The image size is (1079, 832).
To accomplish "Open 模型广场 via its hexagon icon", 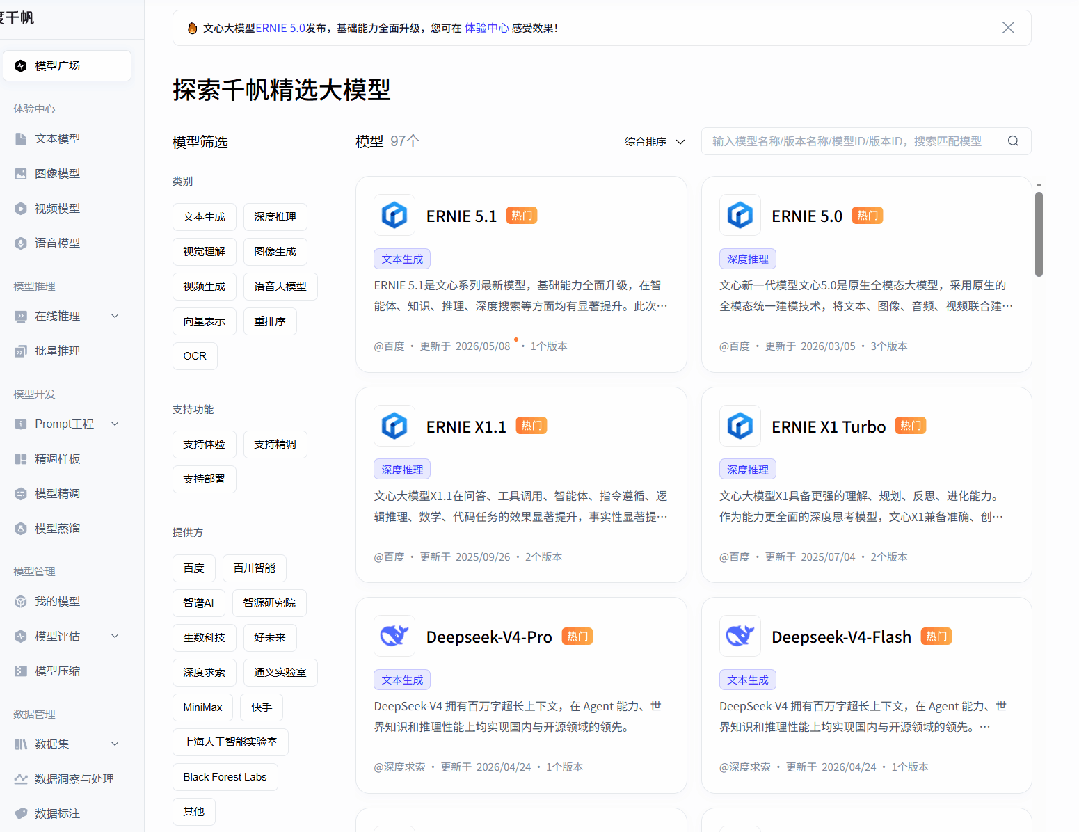I will click(x=21, y=66).
